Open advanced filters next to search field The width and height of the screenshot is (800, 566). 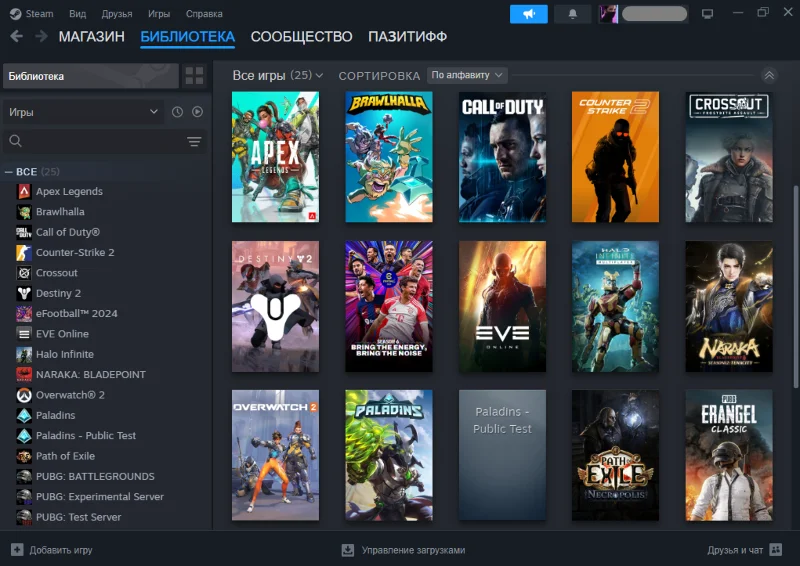(194, 142)
